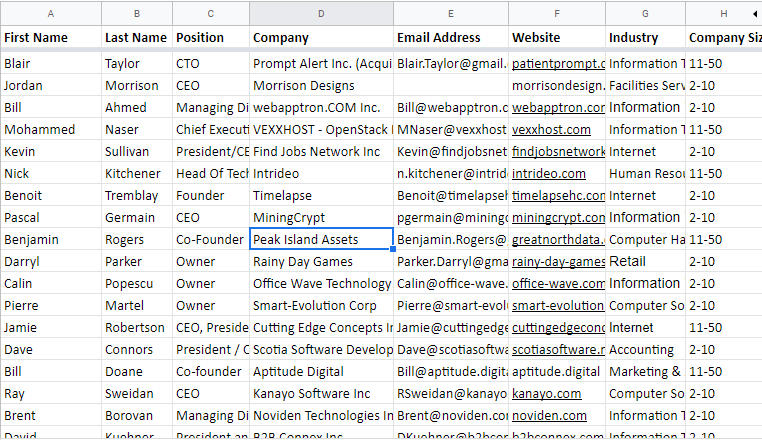The width and height of the screenshot is (762, 440).
Task: Select the 'Mohammed' first name cell
Action: 51,130
